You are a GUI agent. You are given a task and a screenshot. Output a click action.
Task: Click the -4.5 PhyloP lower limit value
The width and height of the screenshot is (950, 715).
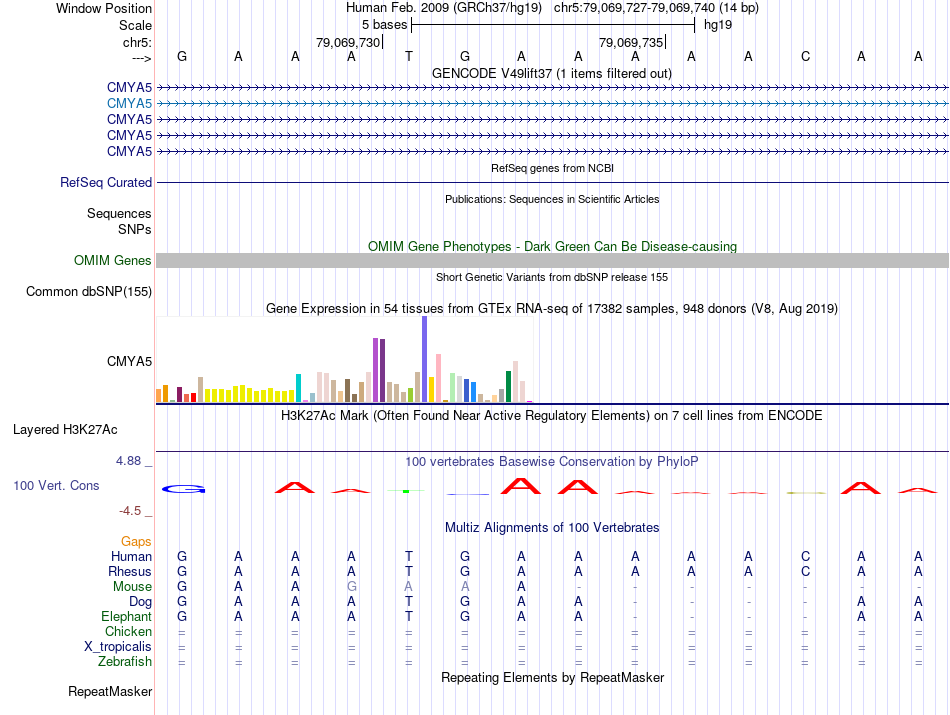tap(130, 511)
